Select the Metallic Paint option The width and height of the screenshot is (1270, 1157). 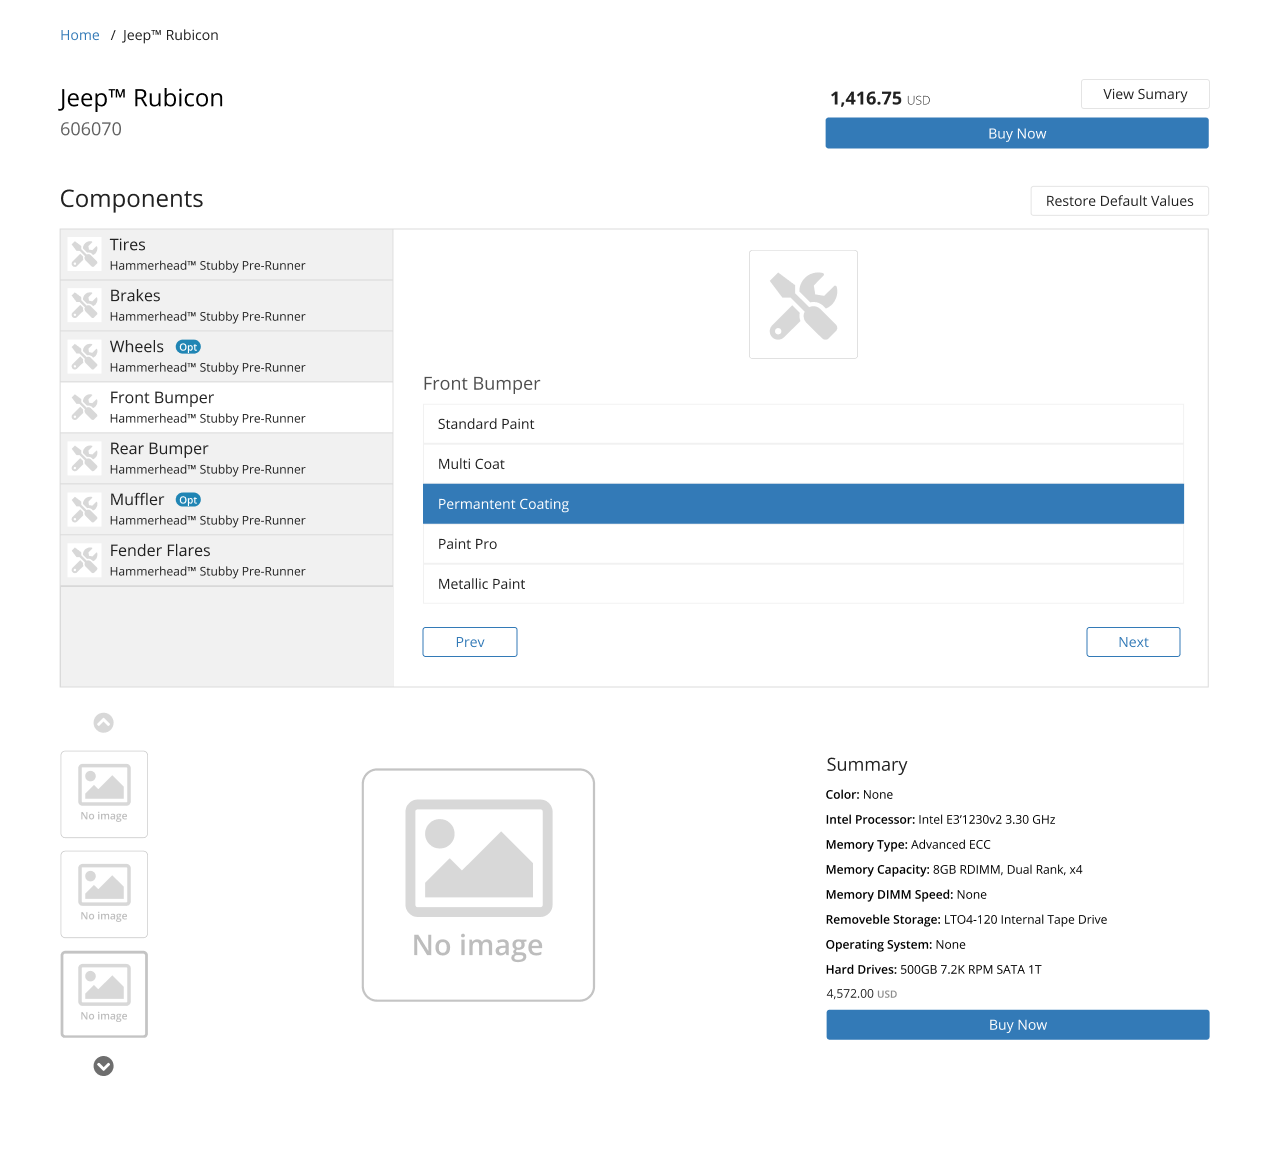tap(803, 584)
